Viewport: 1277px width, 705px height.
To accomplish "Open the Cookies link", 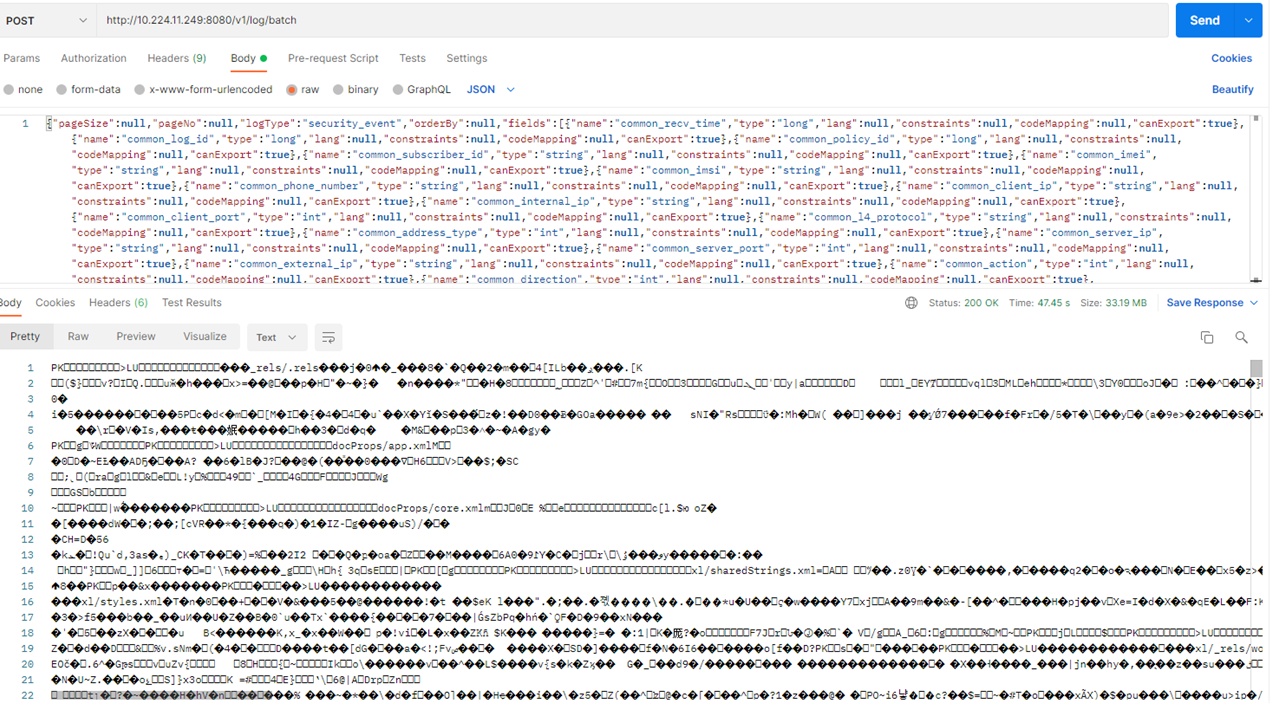I will (1231, 59).
